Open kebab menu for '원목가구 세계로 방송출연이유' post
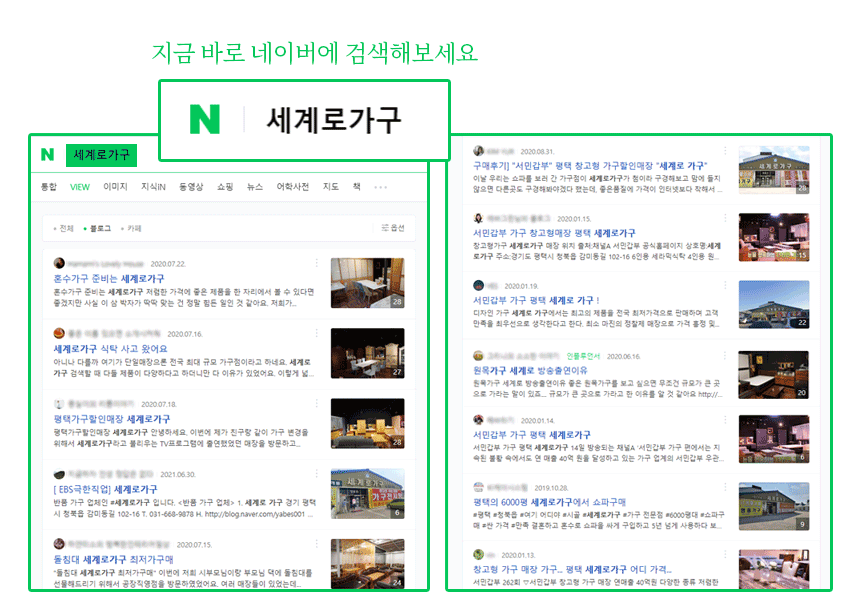The width and height of the screenshot is (860, 614). tap(725, 356)
